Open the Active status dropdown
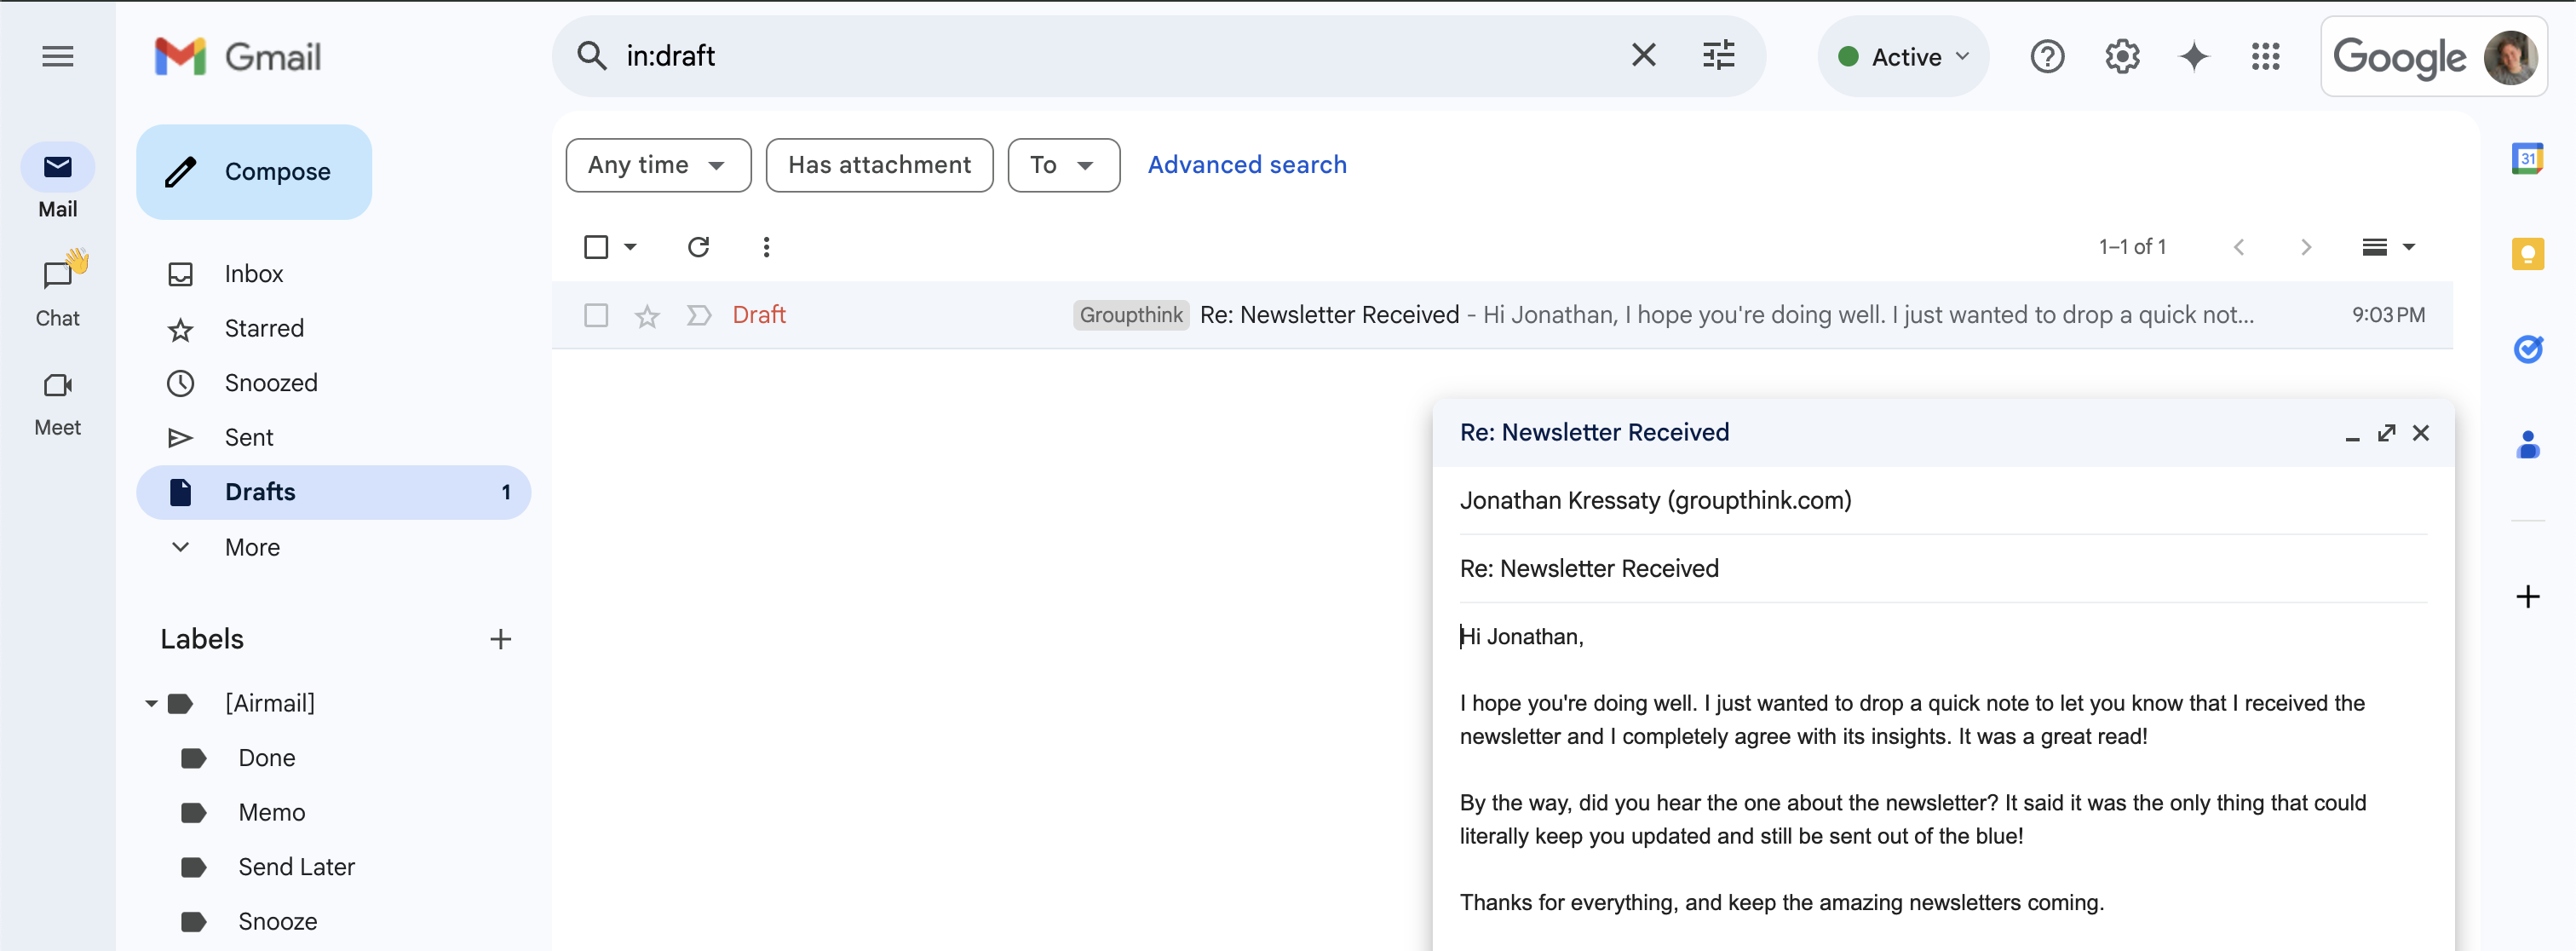This screenshot has width=2576, height=951. coord(1903,56)
